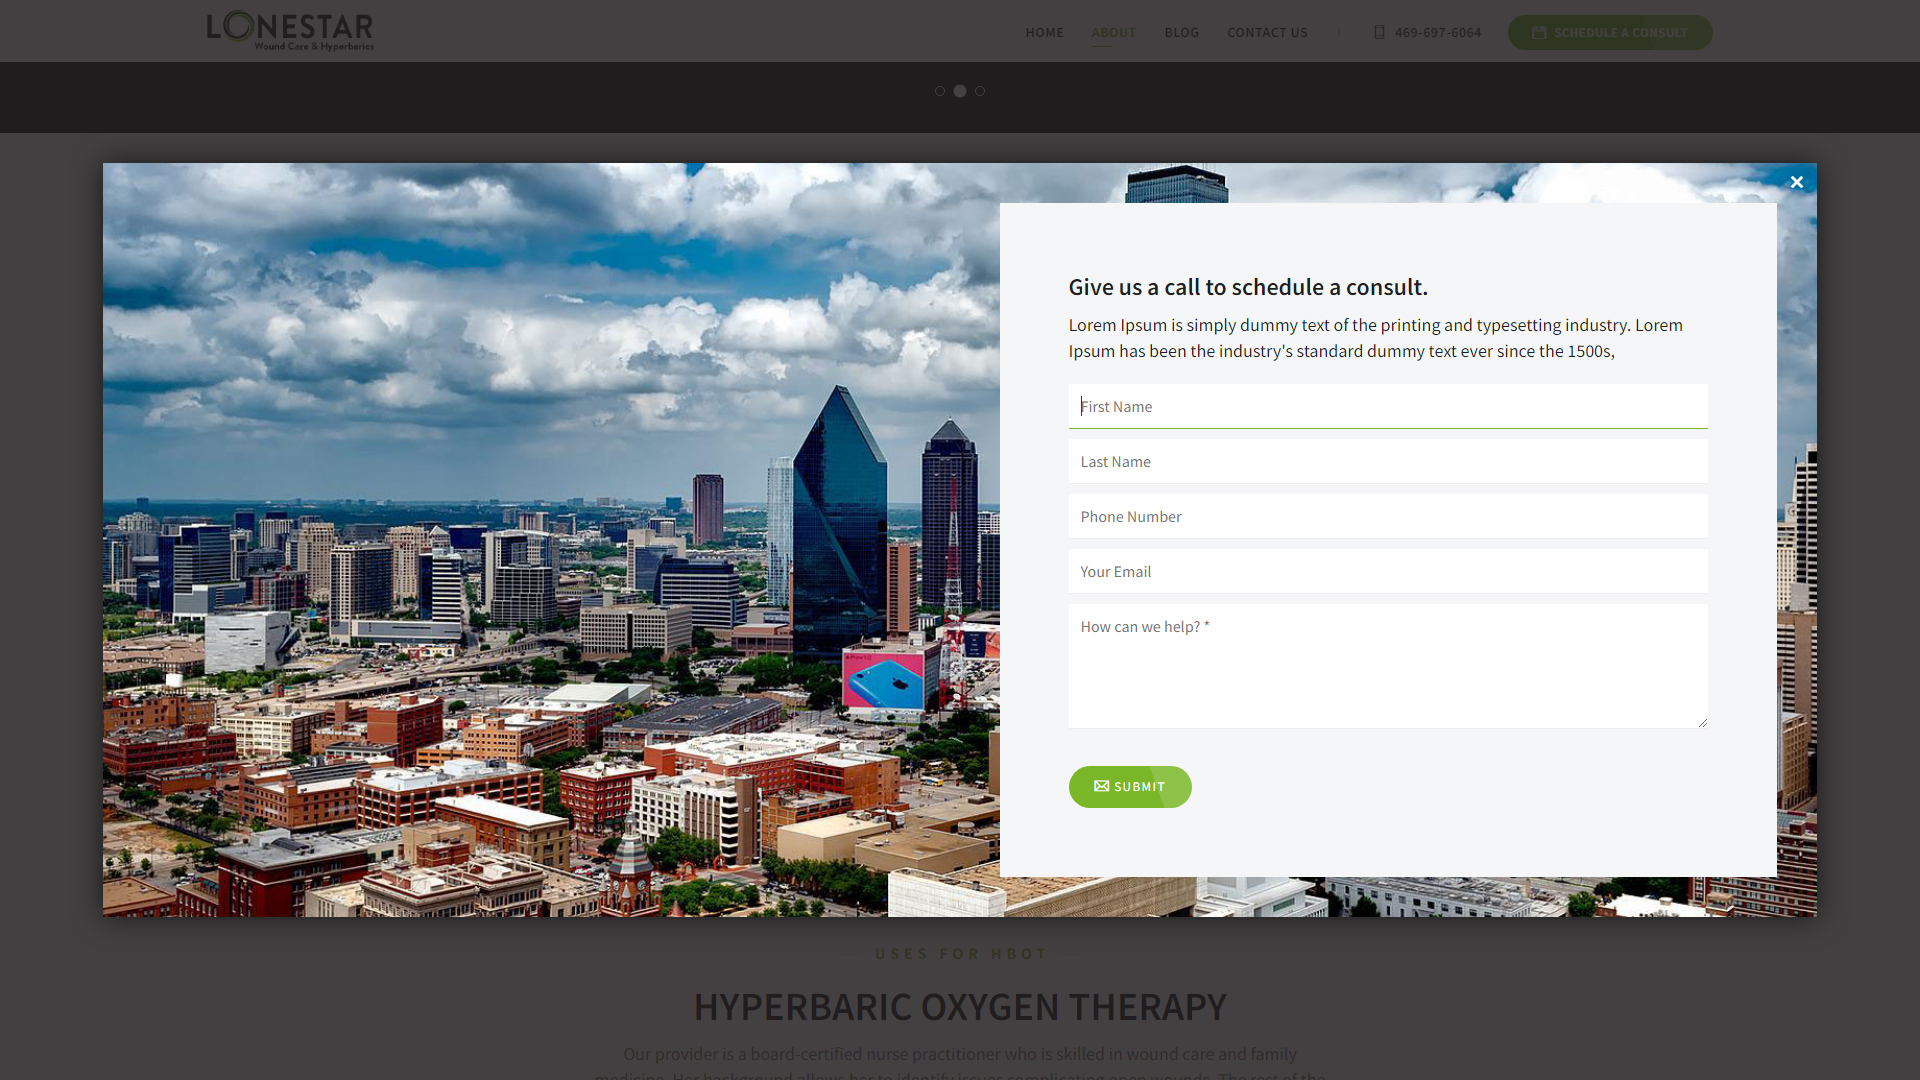Focus the Last Name input
This screenshot has width=1920, height=1080.
1387,461
